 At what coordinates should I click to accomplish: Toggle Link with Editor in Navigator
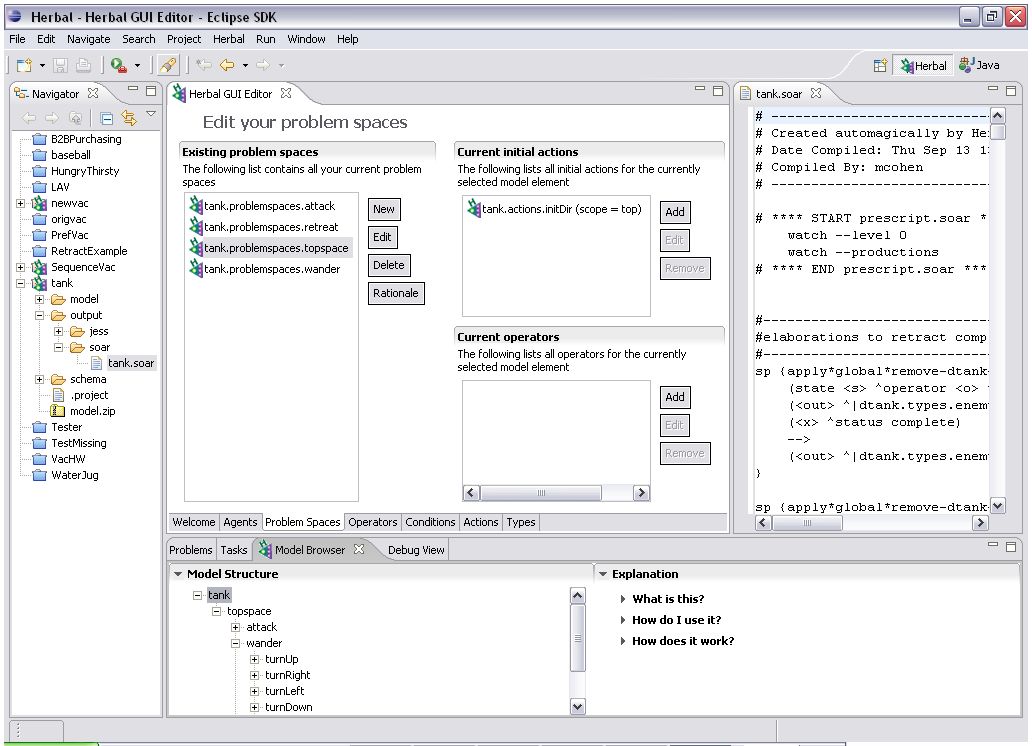[129, 118]
